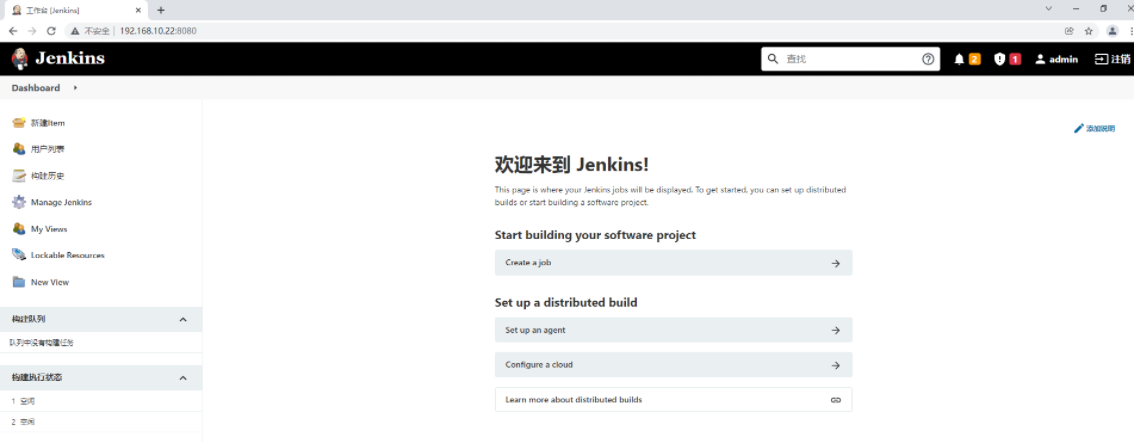Click the My Views icon
The width and height of the screenshot is (1134, 442).
click(x=19, y=229)
